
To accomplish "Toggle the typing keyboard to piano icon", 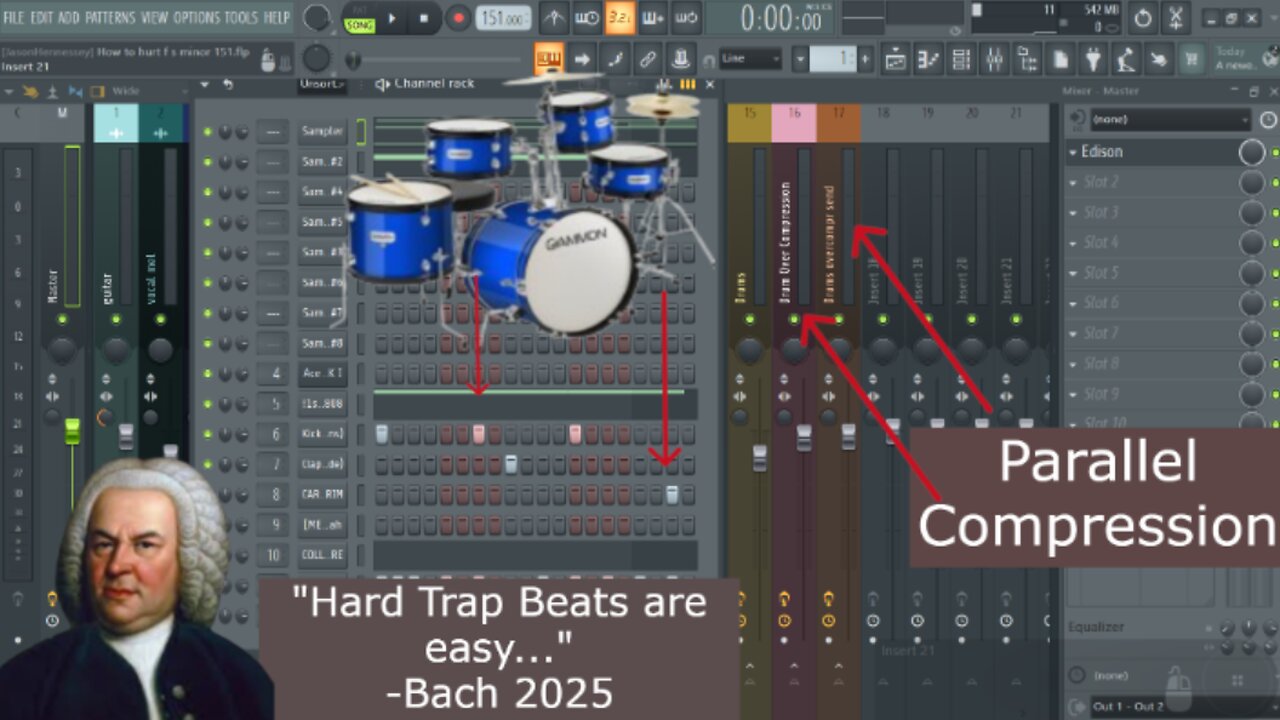I will pyautogui.click(x=548, y=58).
